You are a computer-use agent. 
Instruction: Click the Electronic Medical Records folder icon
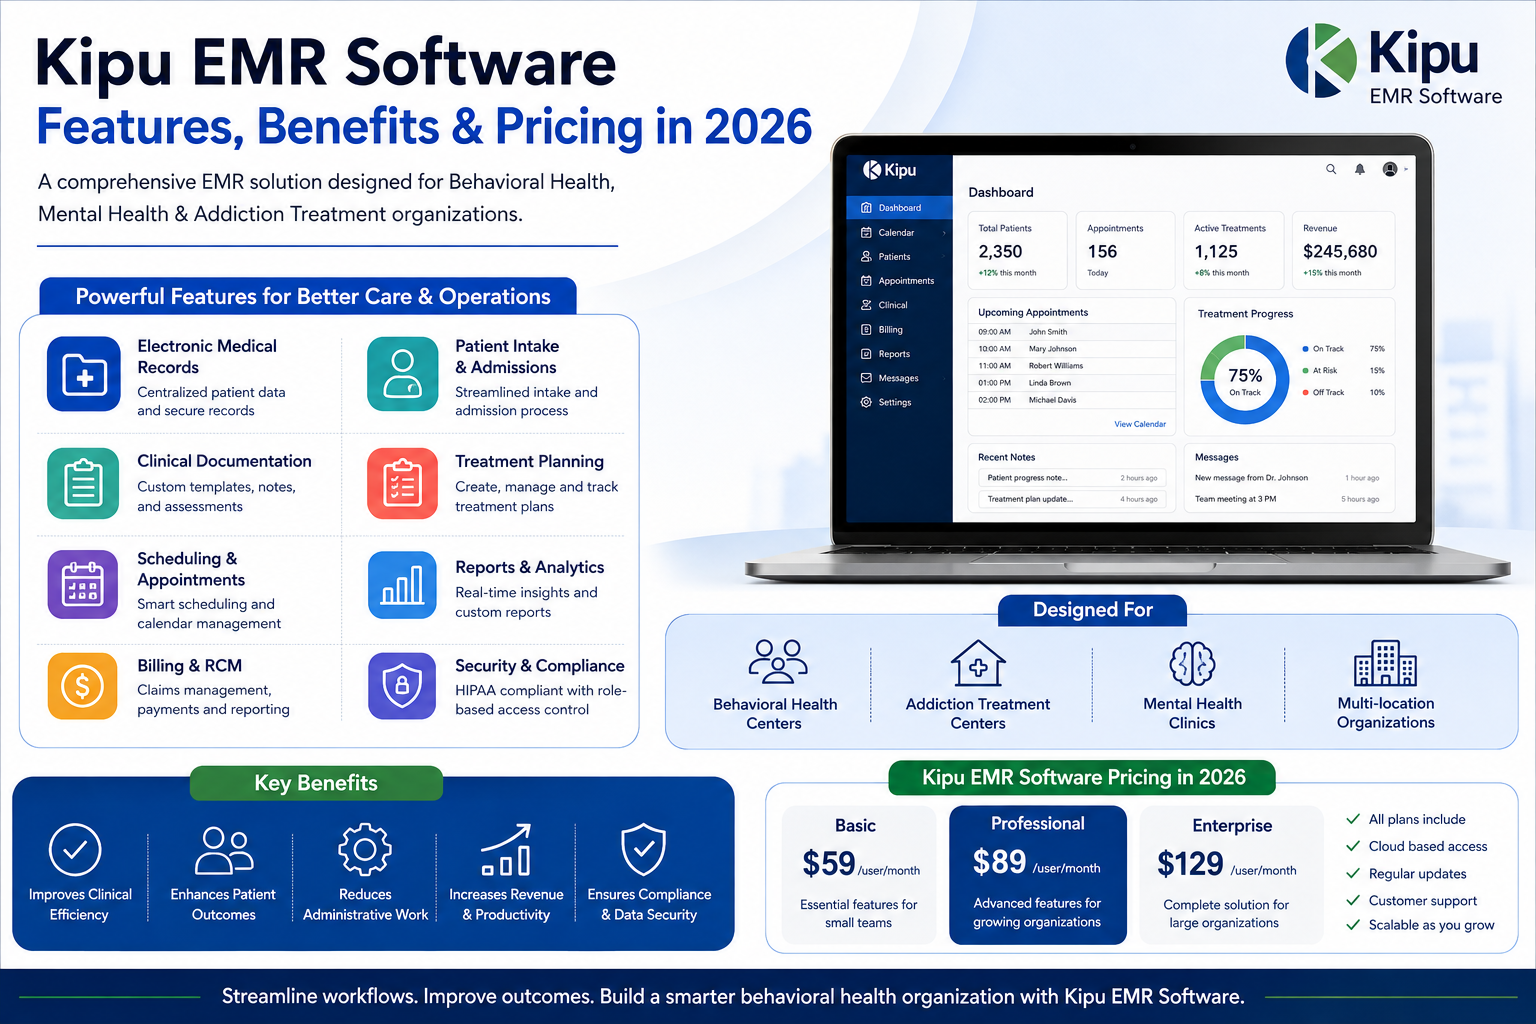[x=84, y=375]
